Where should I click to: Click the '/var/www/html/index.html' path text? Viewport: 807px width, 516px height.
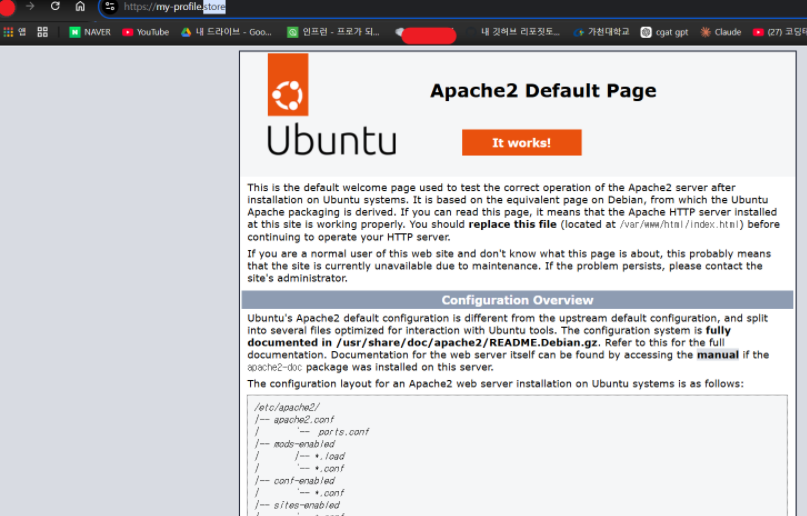pyautogui.click(x=679, y=224)
